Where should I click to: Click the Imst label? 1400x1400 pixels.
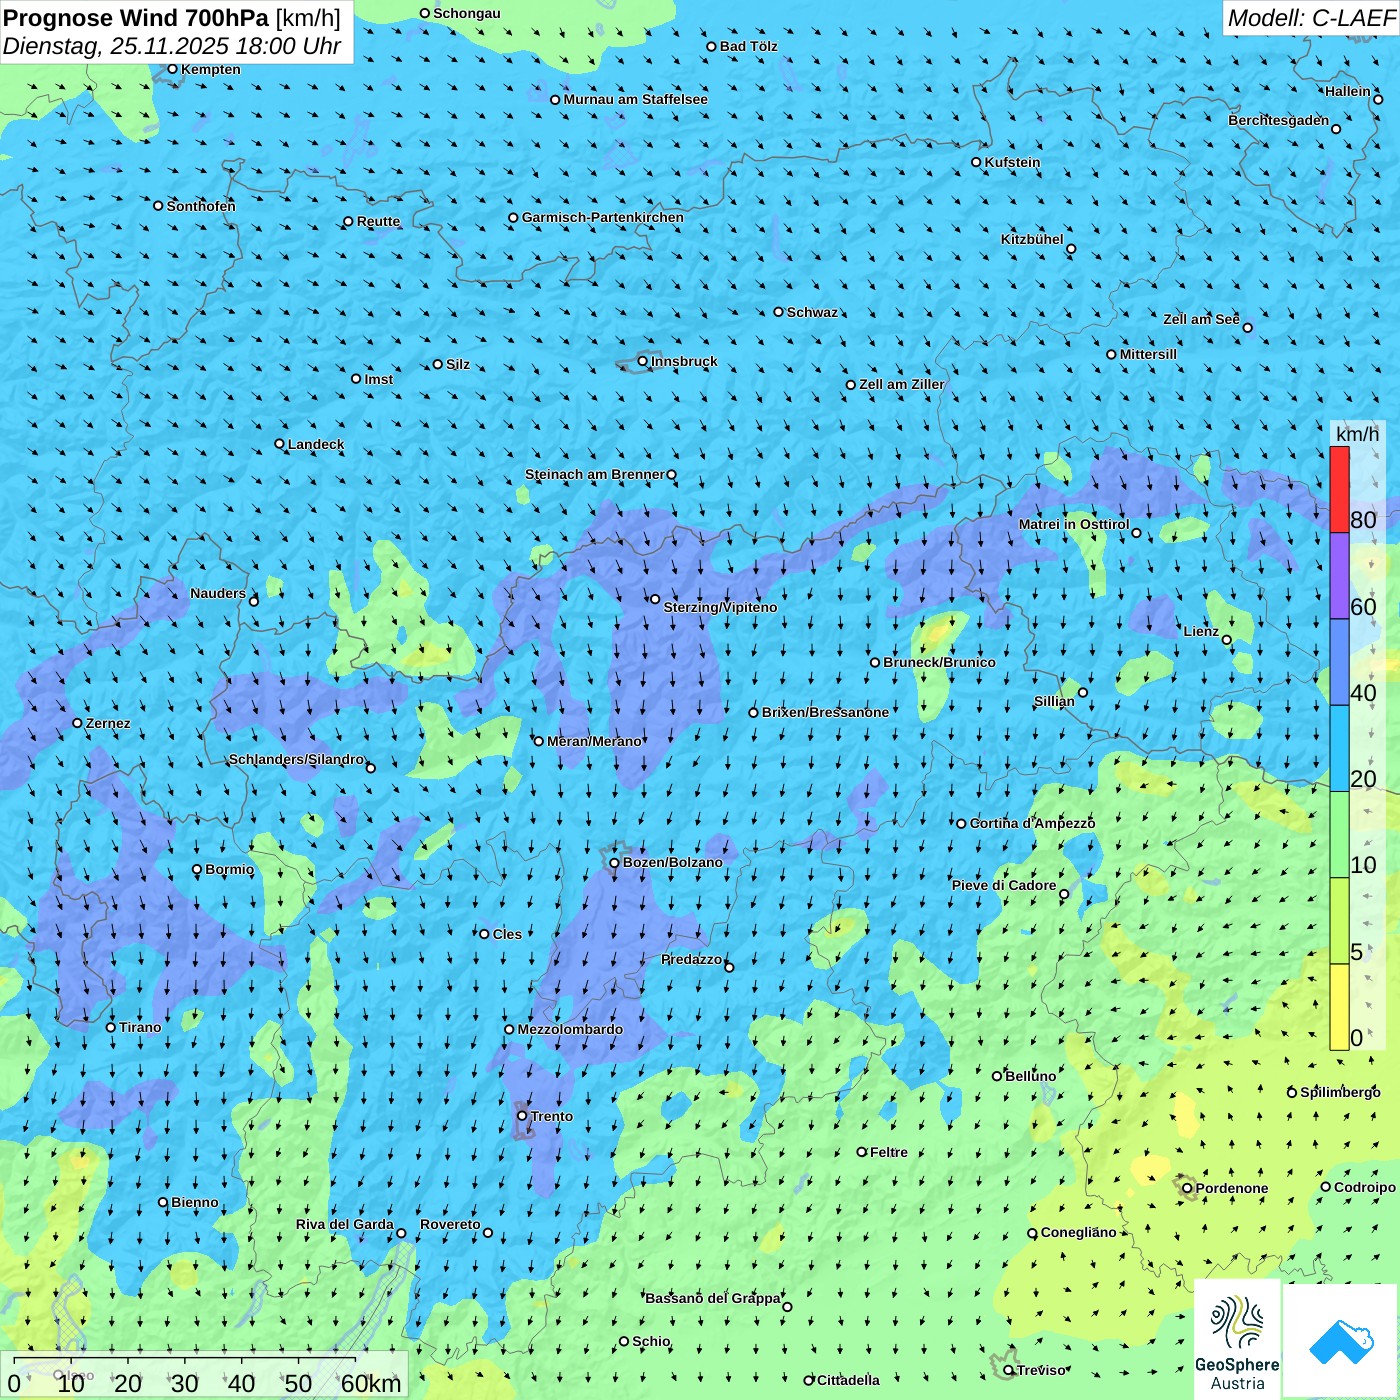[379, 379]
